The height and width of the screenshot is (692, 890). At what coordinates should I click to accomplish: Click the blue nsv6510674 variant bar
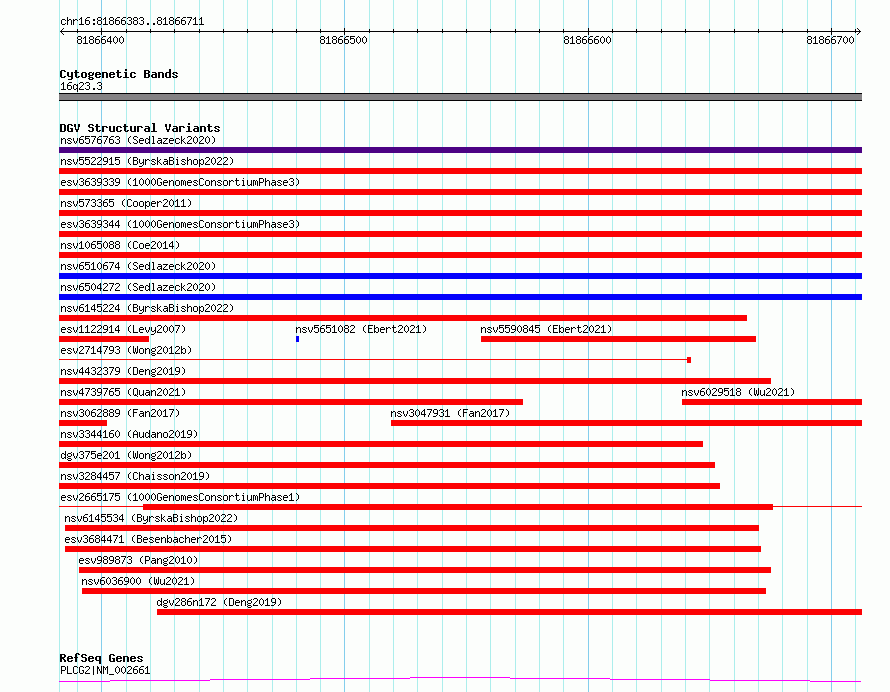click(460, 276)
